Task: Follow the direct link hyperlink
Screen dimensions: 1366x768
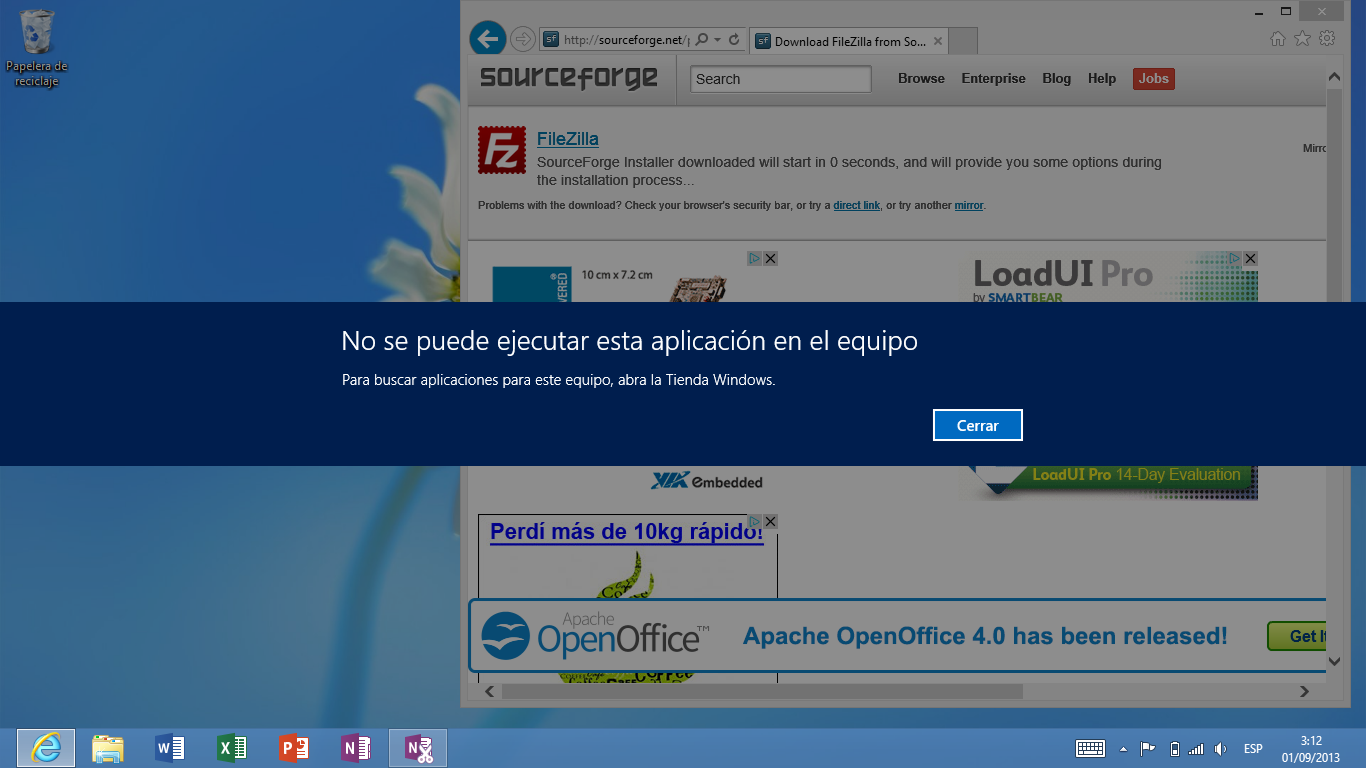Action: 856,205
